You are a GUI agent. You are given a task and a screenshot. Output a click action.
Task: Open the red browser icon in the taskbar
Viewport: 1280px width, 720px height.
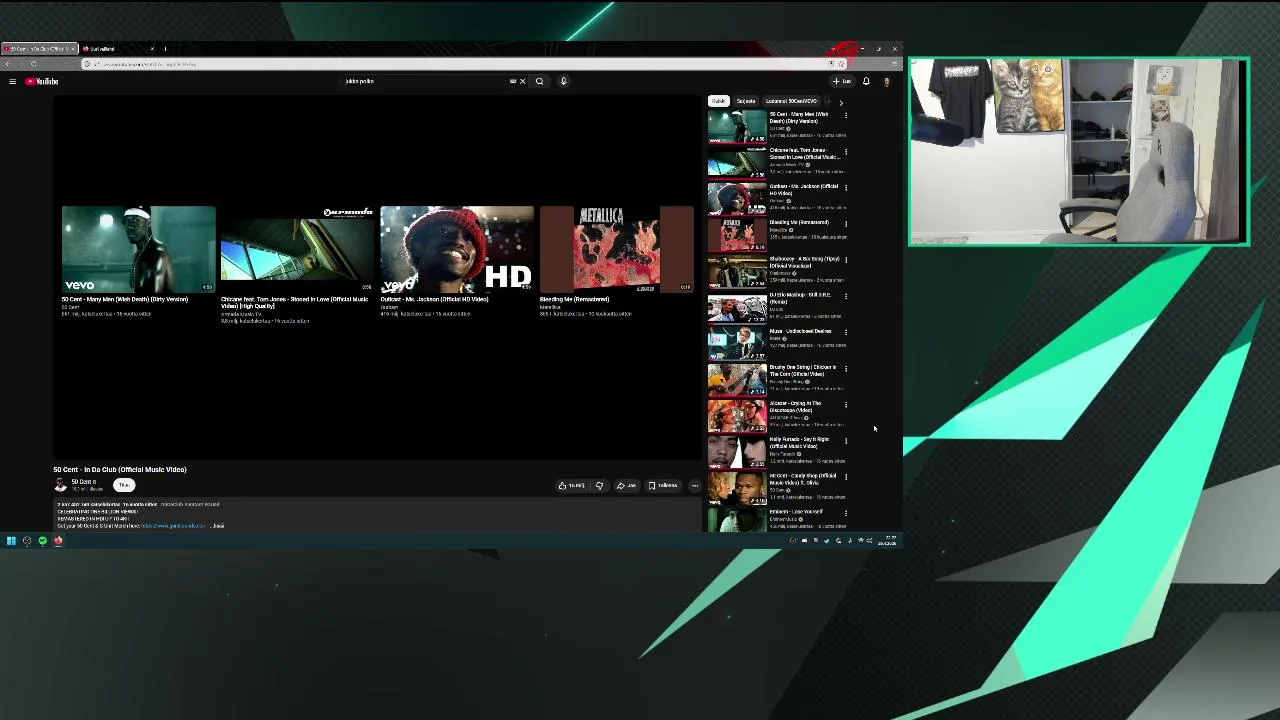[58, 541]
